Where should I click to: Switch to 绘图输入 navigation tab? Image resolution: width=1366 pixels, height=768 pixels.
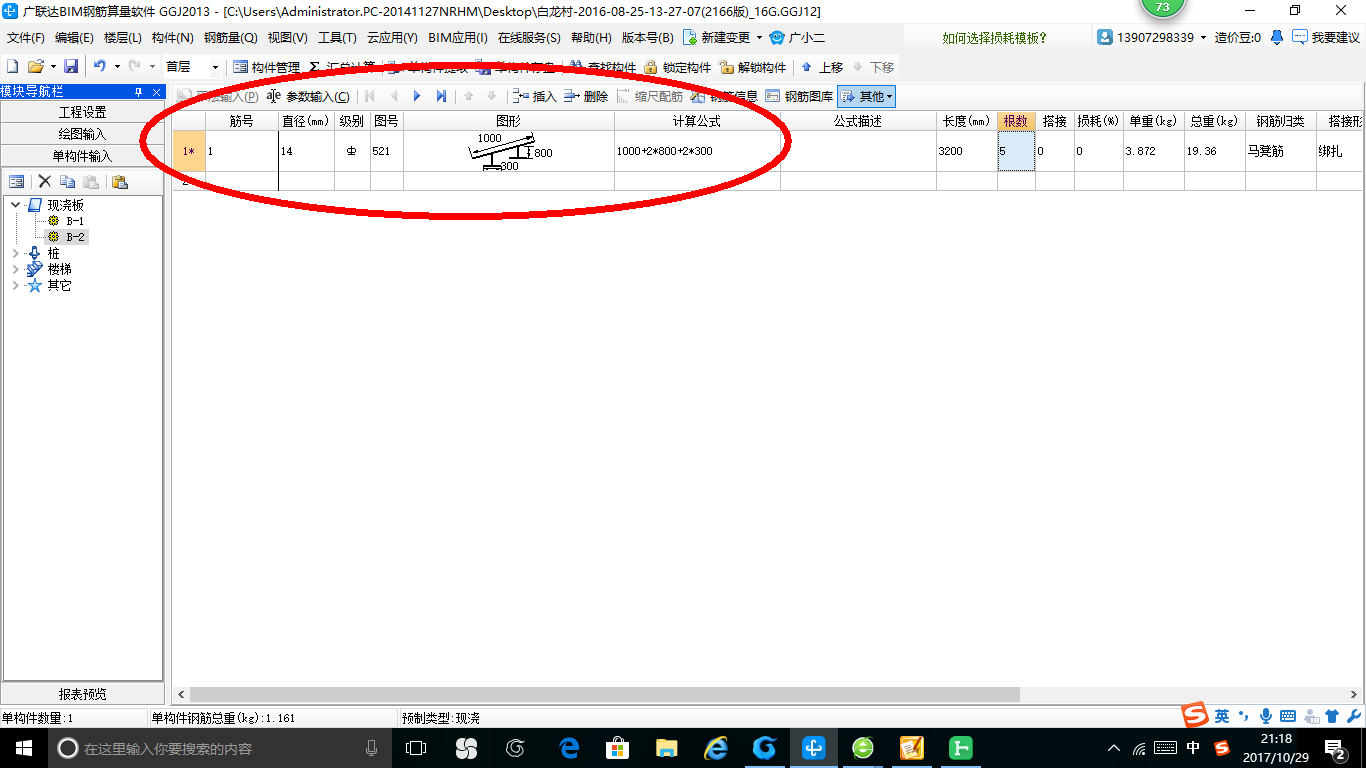pos(82,134)
